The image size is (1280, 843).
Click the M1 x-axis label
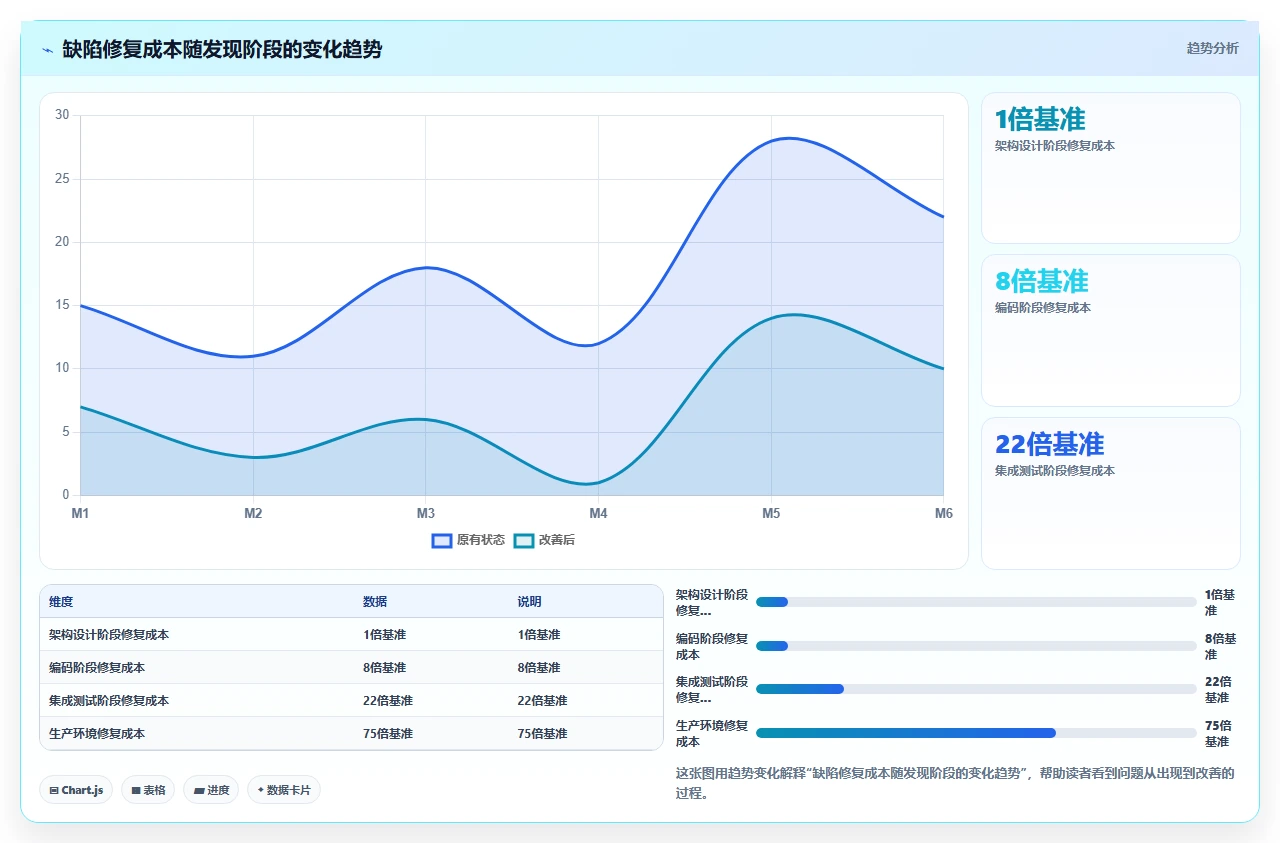coord(80,513)
